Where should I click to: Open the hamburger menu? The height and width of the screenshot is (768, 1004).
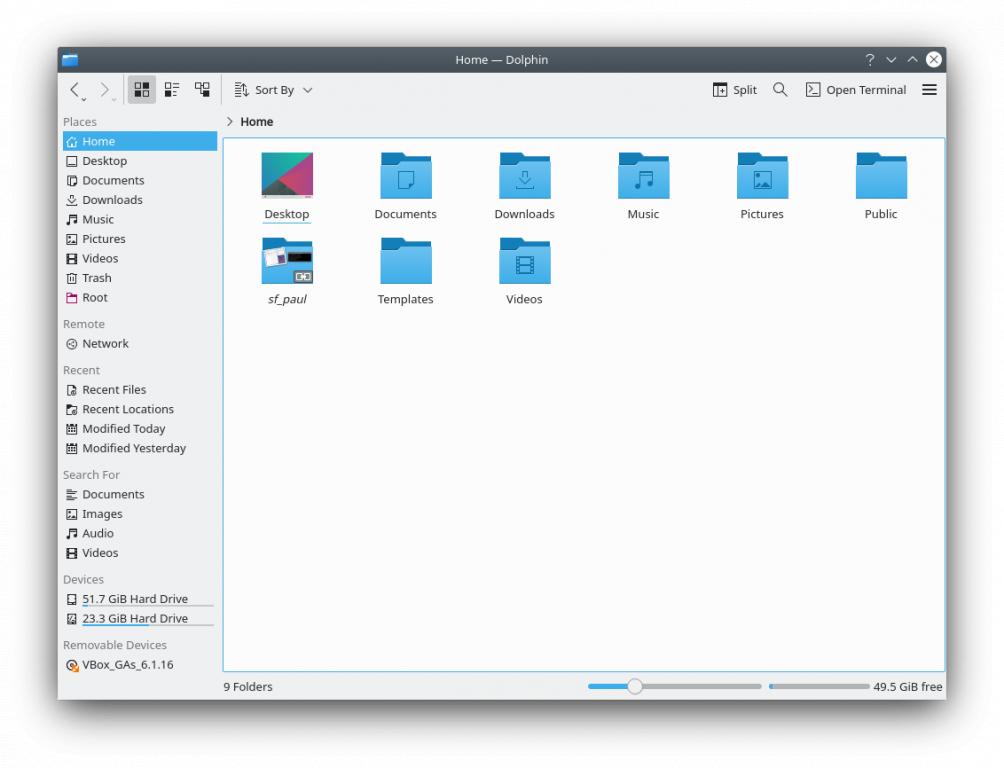click(929, 90)
